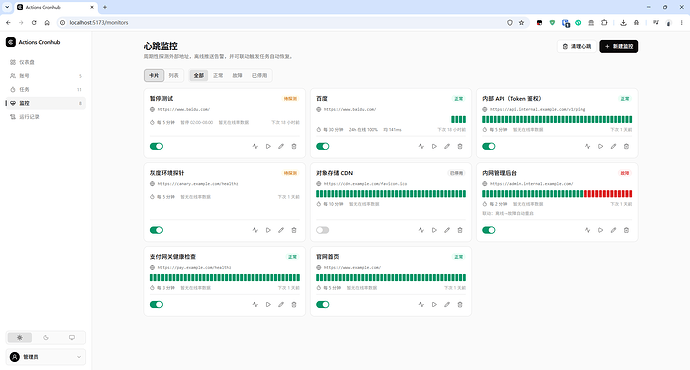View history chart for 暂停测试 monitor

tap(255, 147)
